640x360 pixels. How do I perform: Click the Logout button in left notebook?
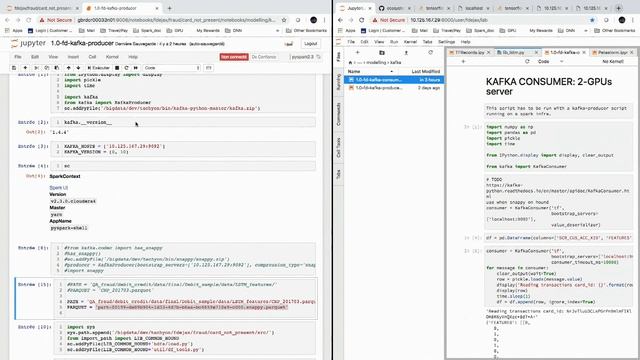pos(310,44)
